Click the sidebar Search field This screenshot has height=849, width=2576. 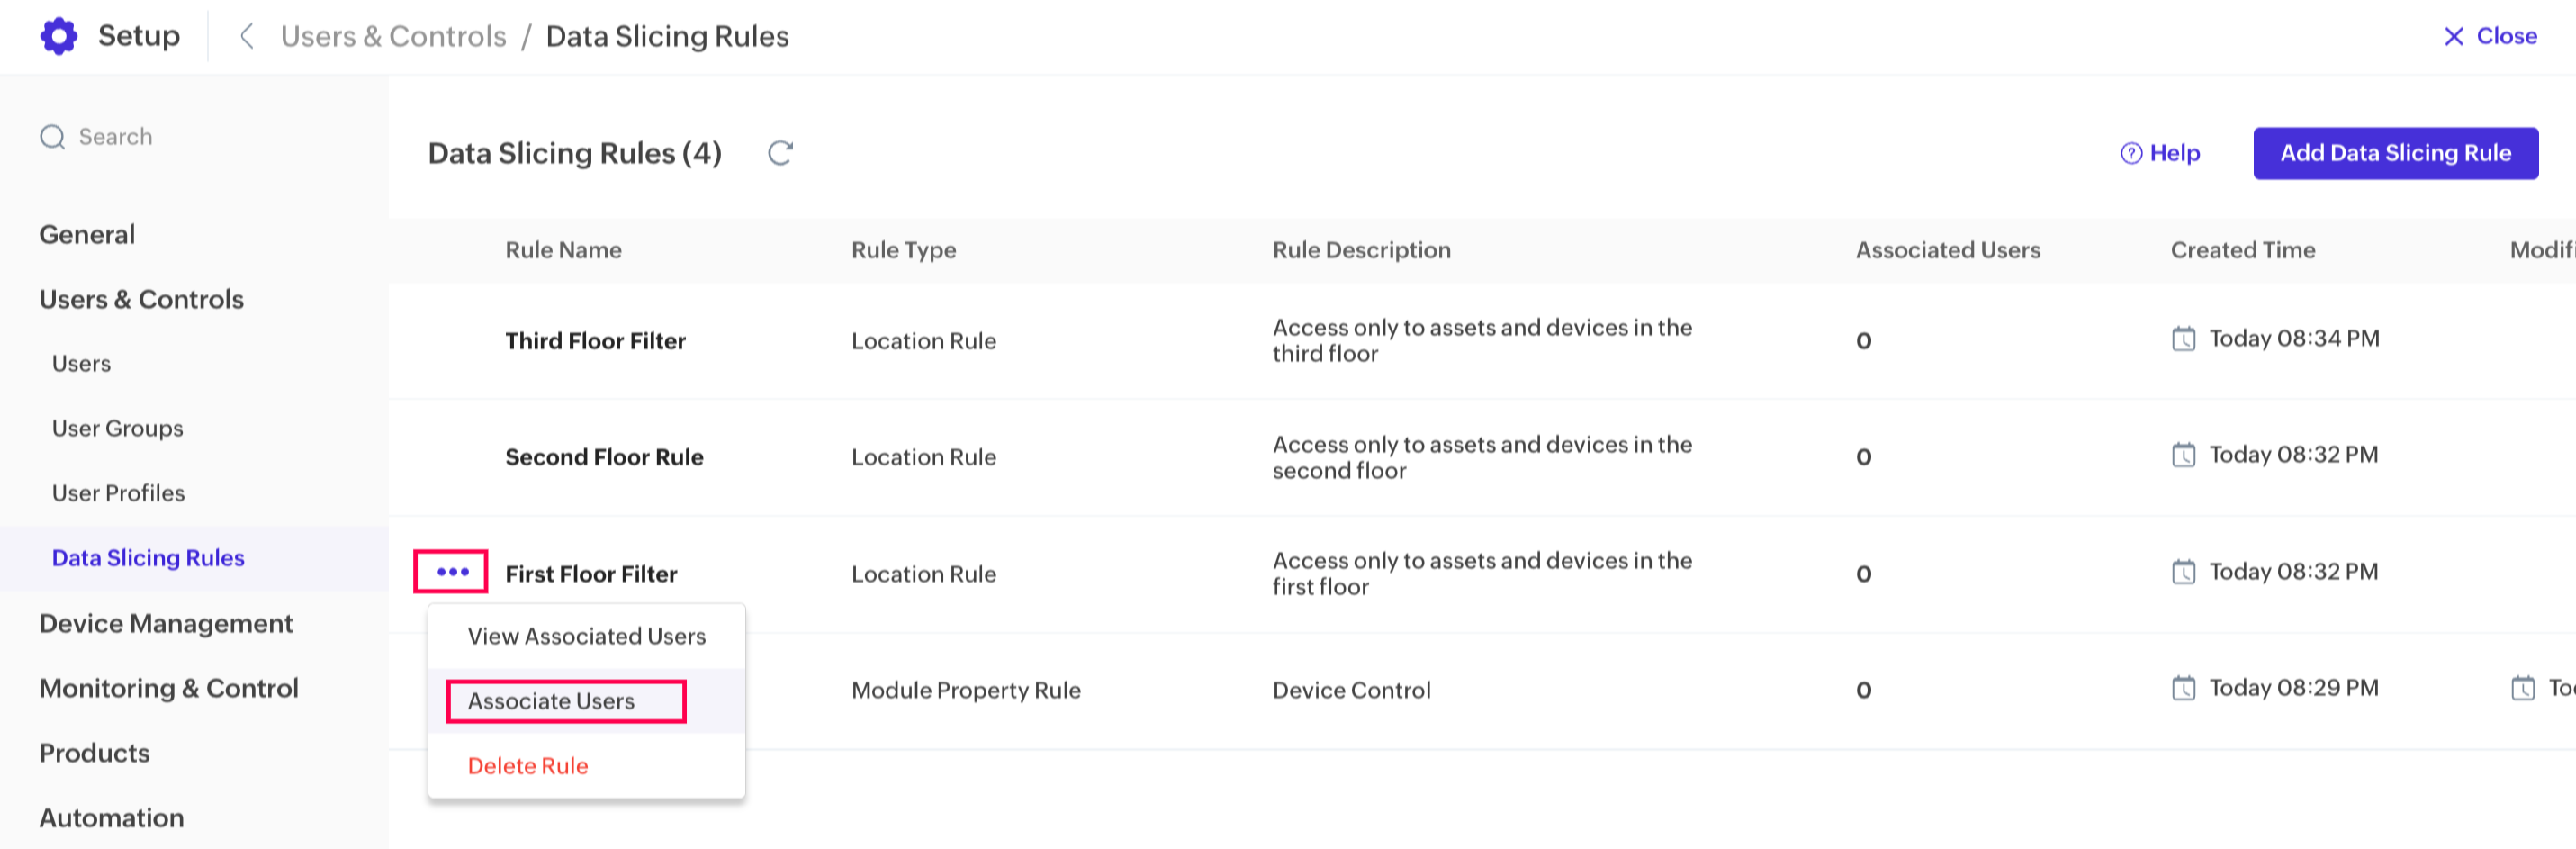tap(116, 137)
